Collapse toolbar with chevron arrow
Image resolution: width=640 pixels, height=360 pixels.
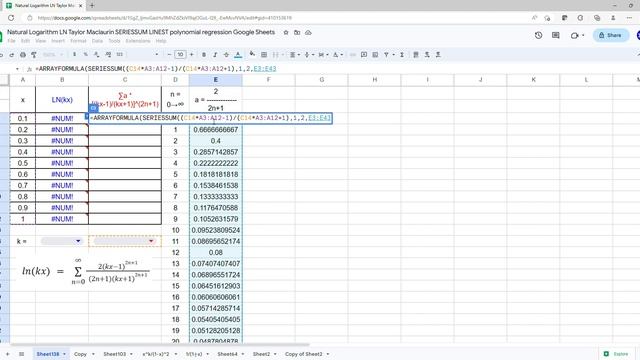[638, 55]
